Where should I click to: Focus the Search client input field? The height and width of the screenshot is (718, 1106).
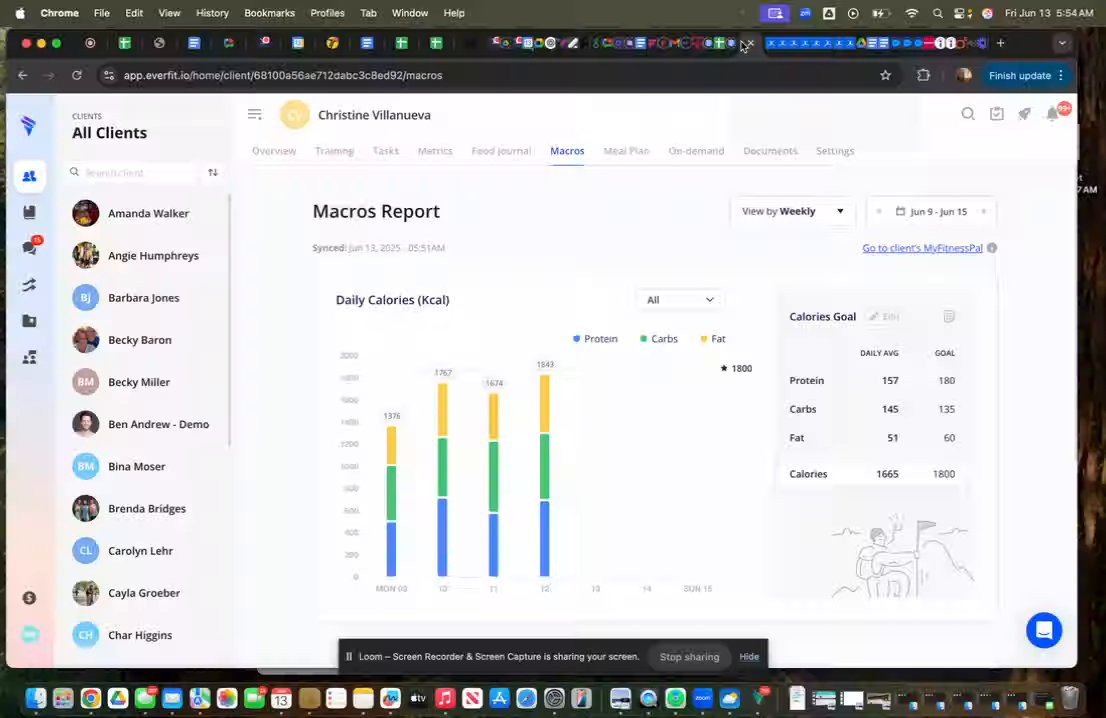point(133,173)
